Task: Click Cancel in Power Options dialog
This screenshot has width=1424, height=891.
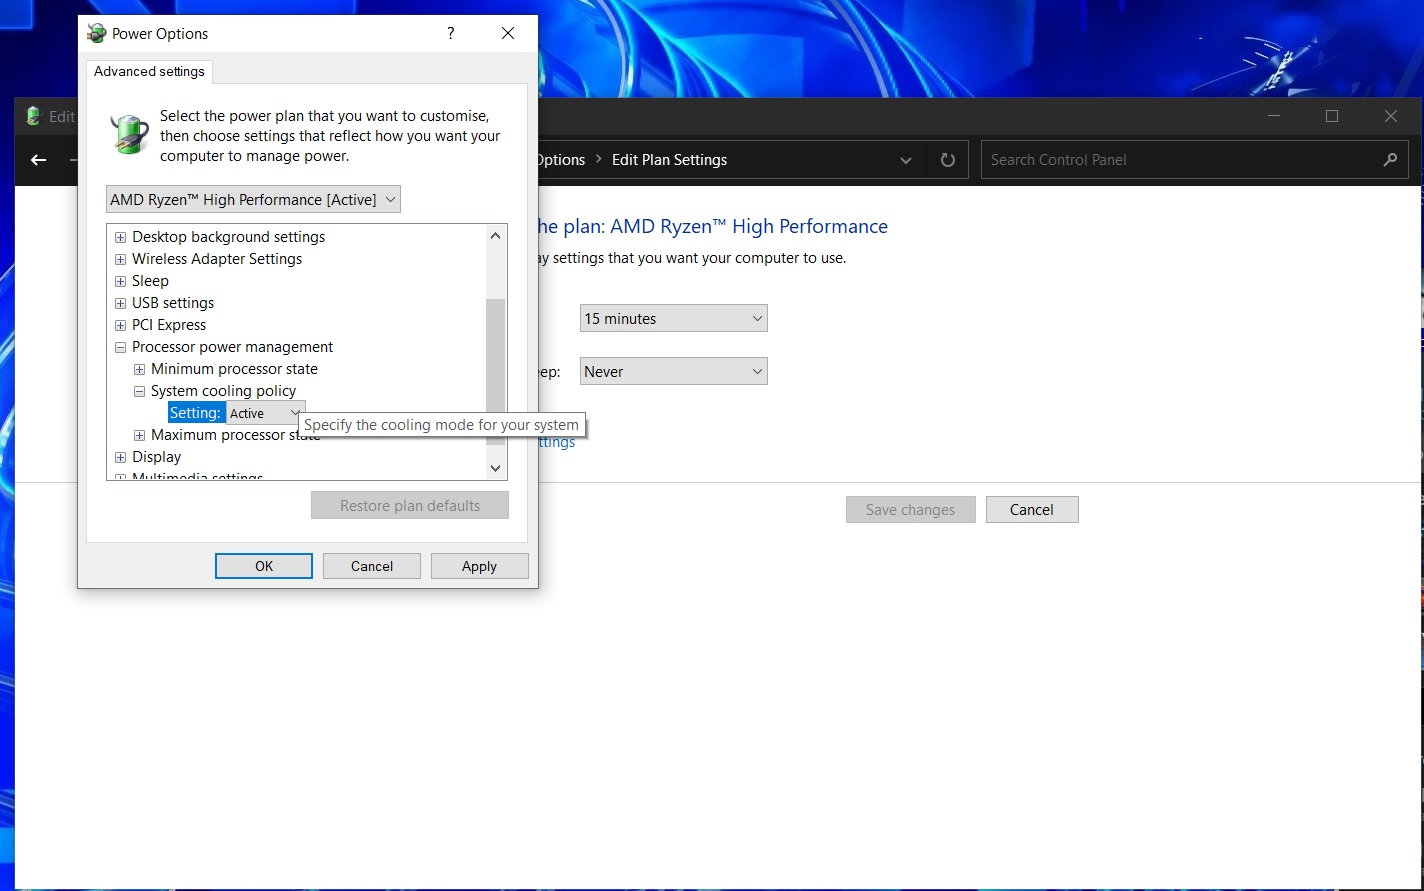Action: [372, 566]
